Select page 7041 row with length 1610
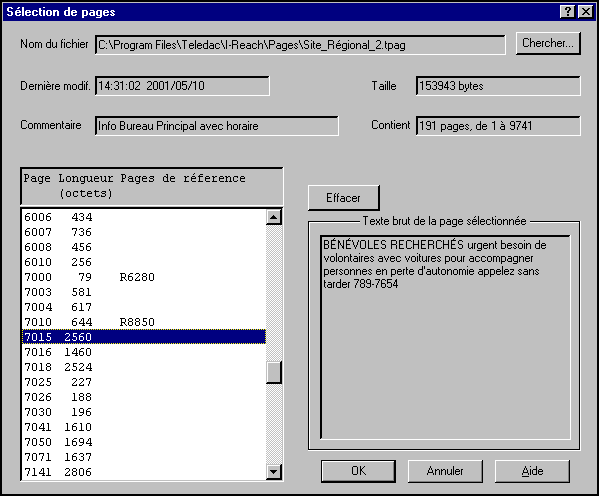 click(x=144, y=427)
